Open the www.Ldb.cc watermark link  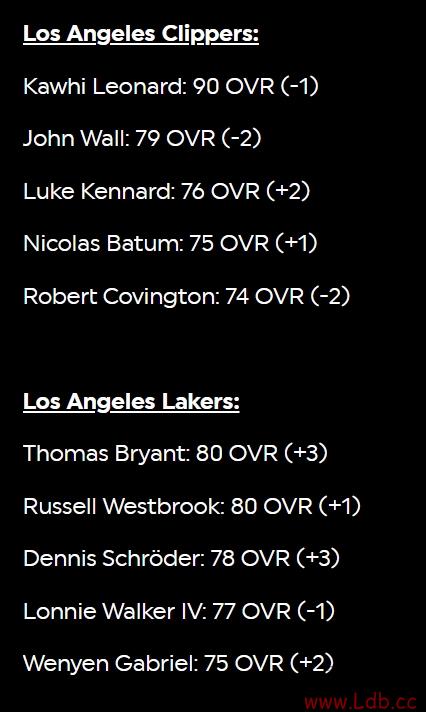[361, 702]
